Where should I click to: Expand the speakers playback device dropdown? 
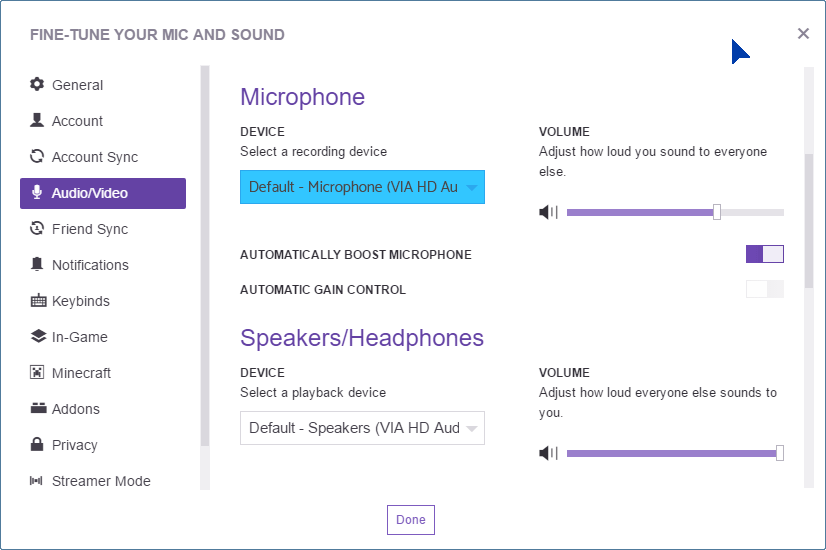tap(362, 428)
